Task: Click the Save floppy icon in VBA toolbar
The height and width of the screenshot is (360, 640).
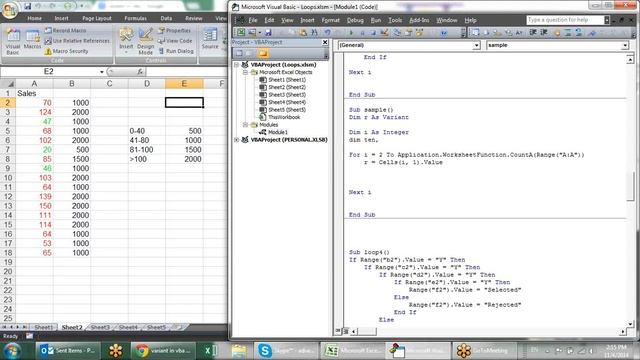Action: pos(268,33)
